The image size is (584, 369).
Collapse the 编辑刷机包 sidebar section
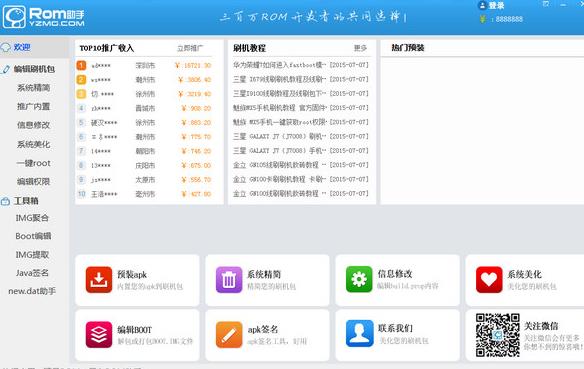click(34, 69)
